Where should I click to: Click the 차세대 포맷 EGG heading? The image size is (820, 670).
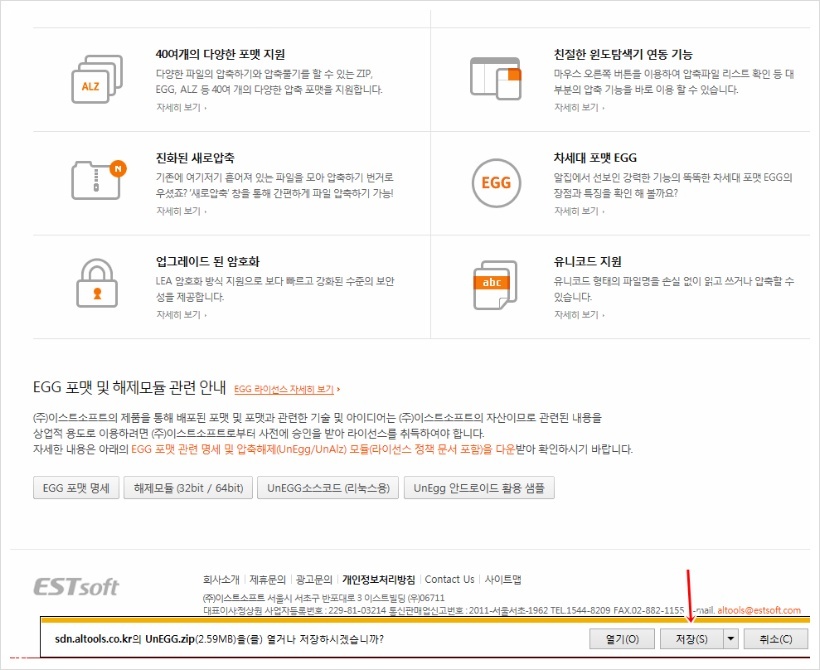595,158
